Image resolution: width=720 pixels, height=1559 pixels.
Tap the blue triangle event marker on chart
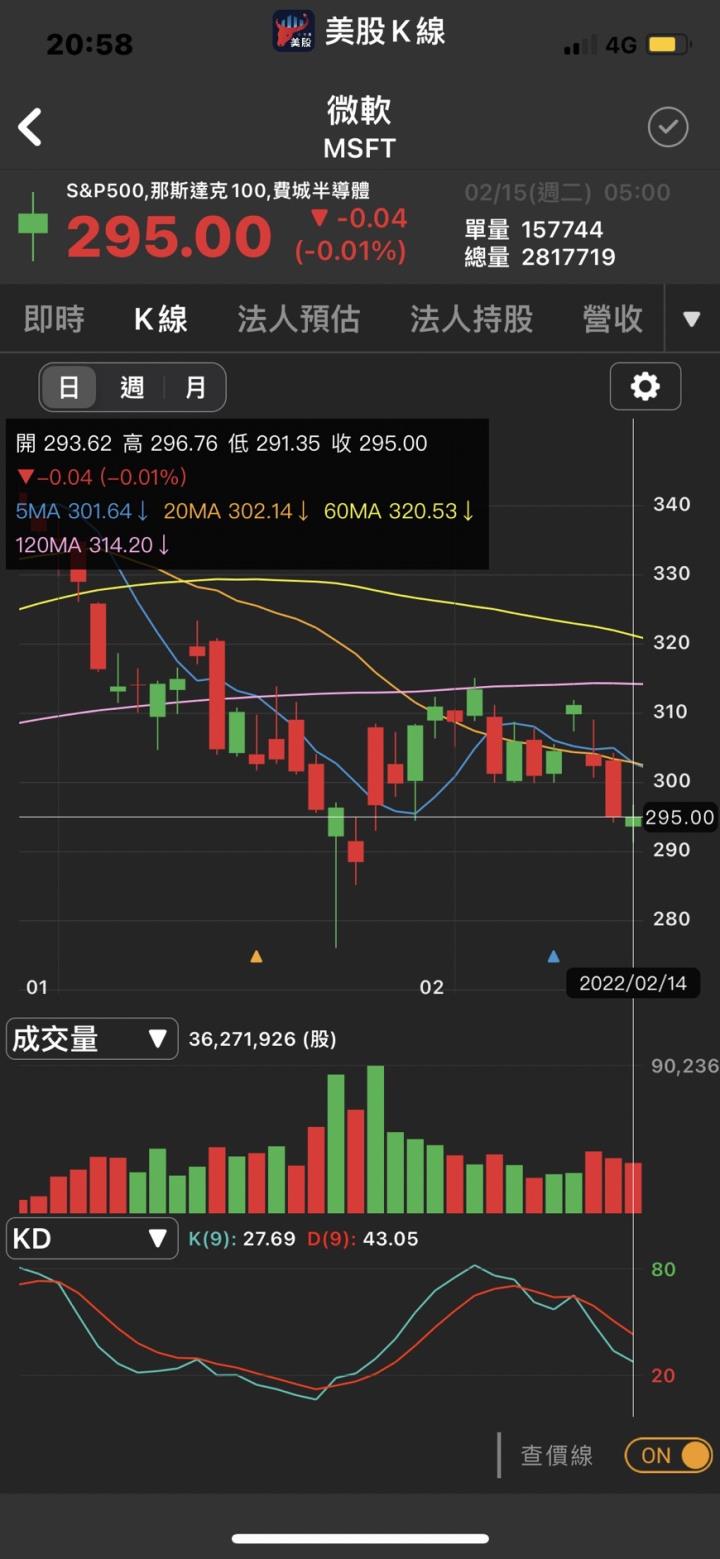(553, 956)
